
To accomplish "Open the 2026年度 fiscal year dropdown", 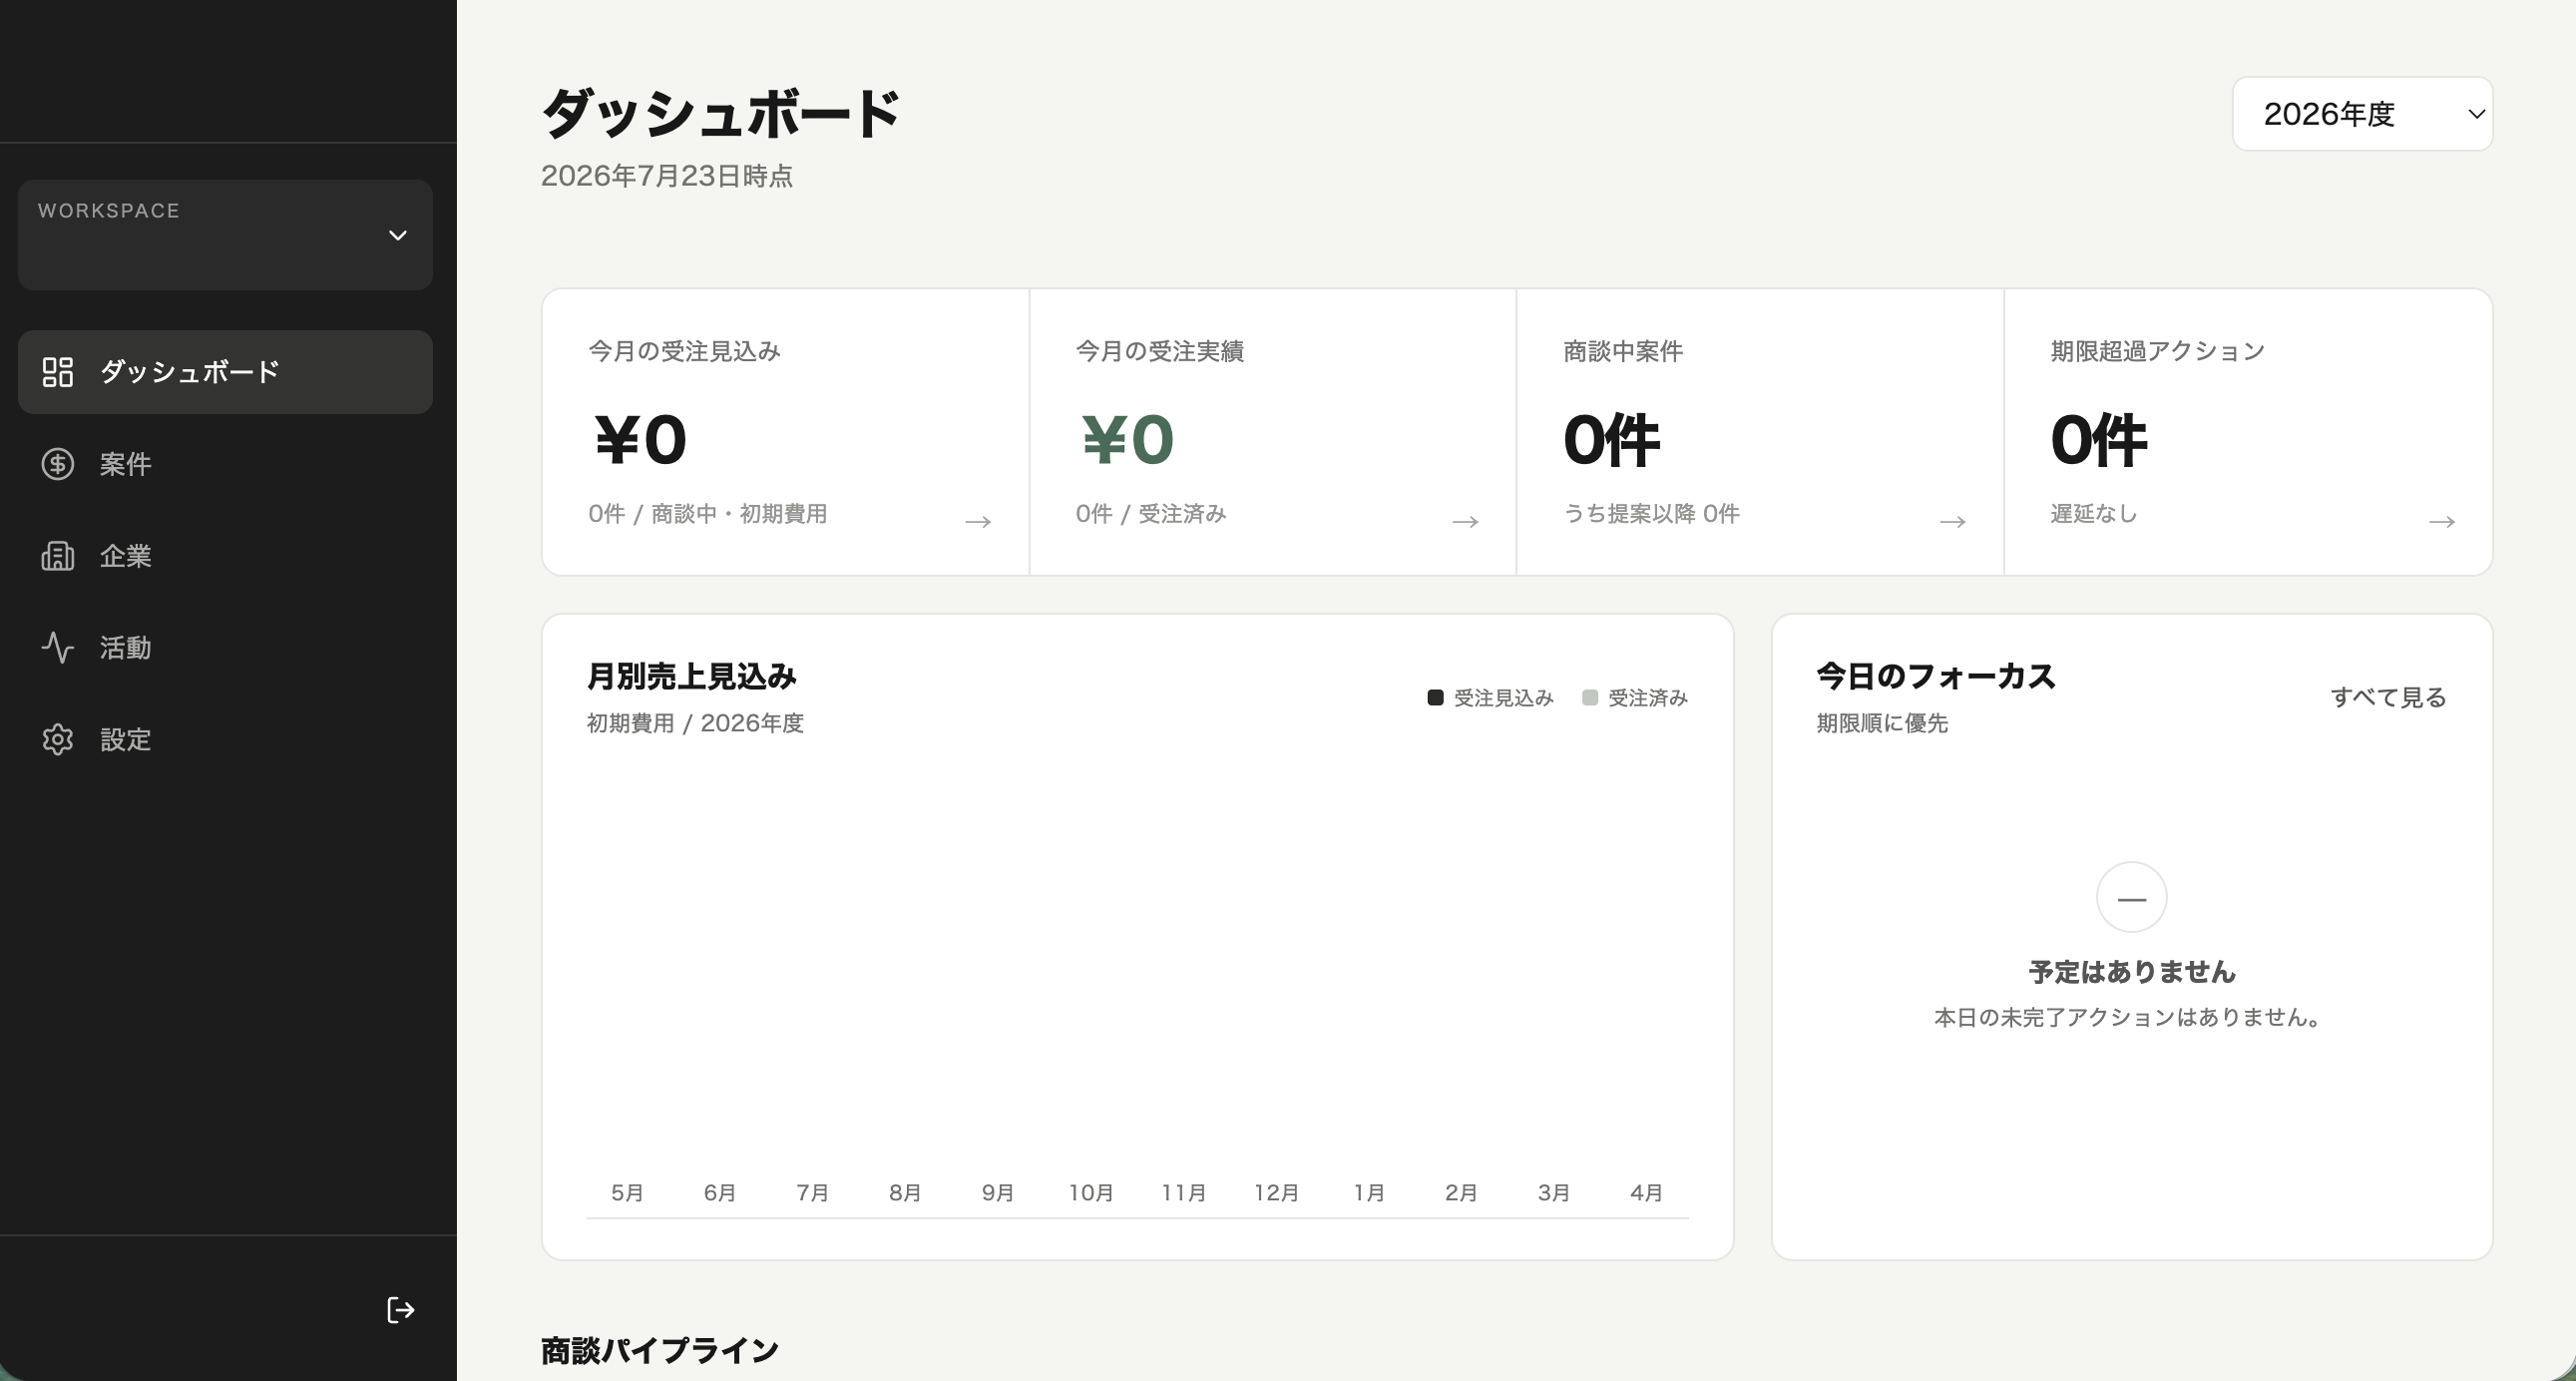I will pos(2362,114).
